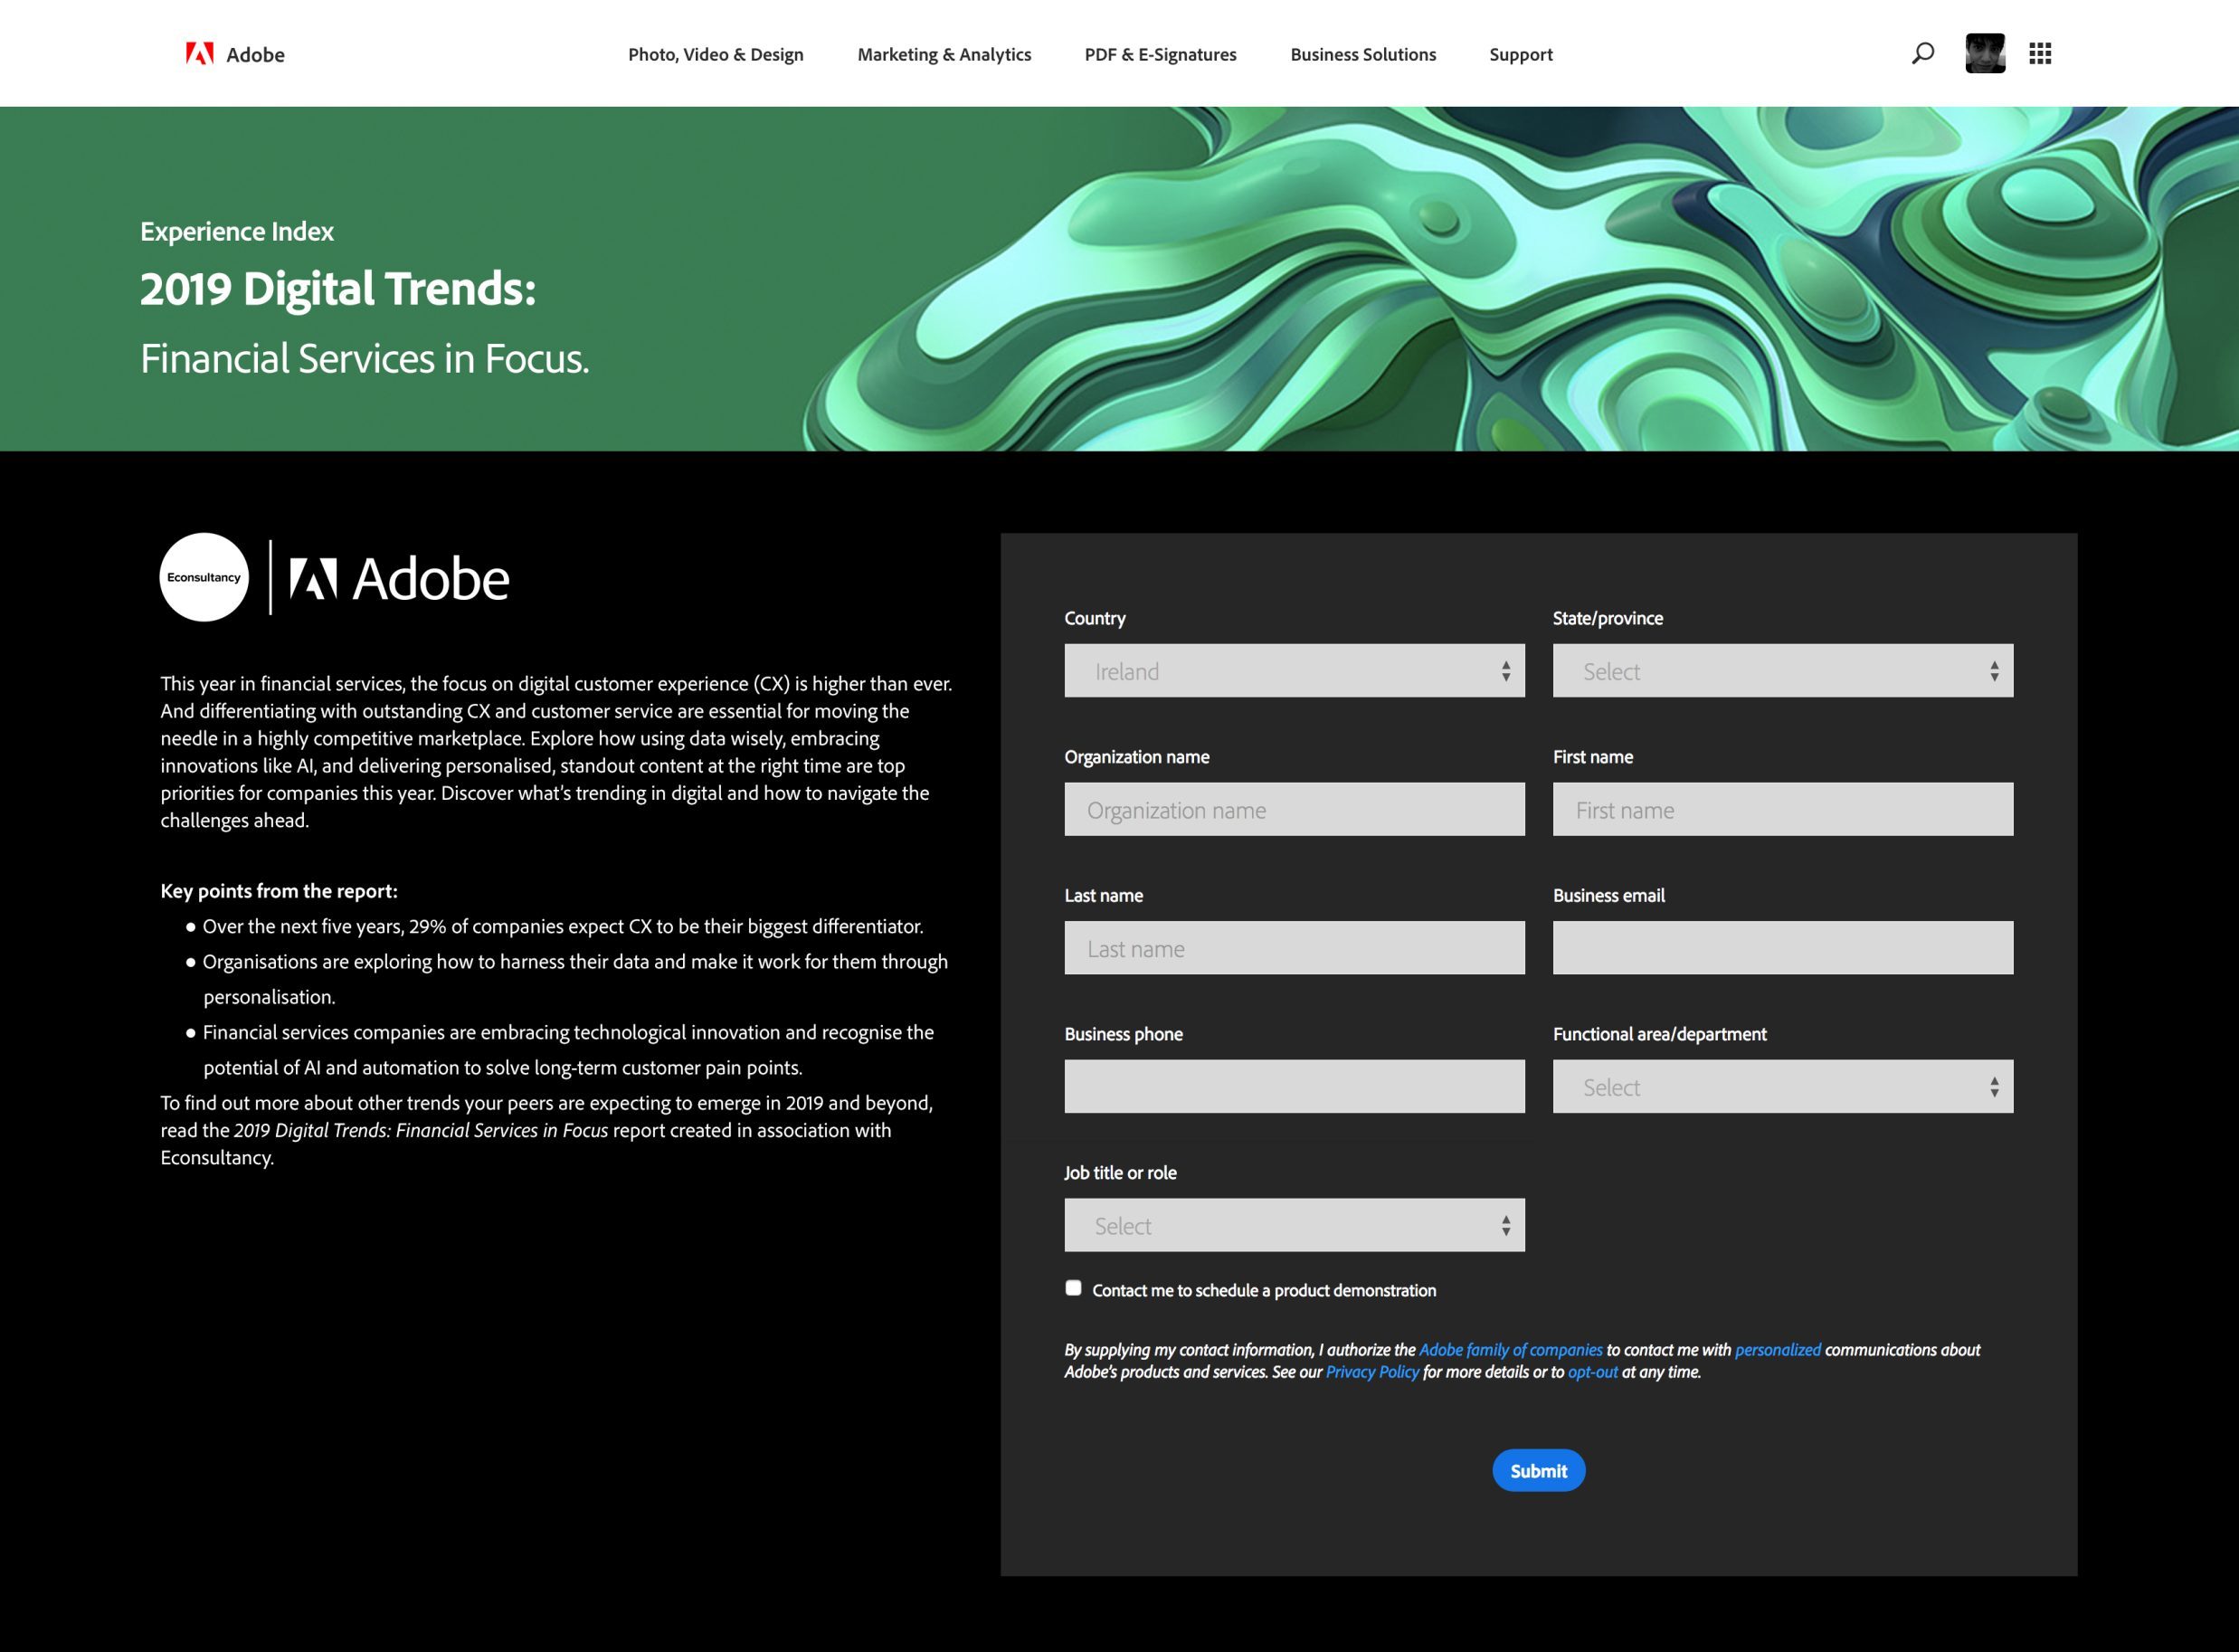This screenshot has width=2239, height=1652.
Task: Open the app switcher grid icon
Action: (2040, 53)
